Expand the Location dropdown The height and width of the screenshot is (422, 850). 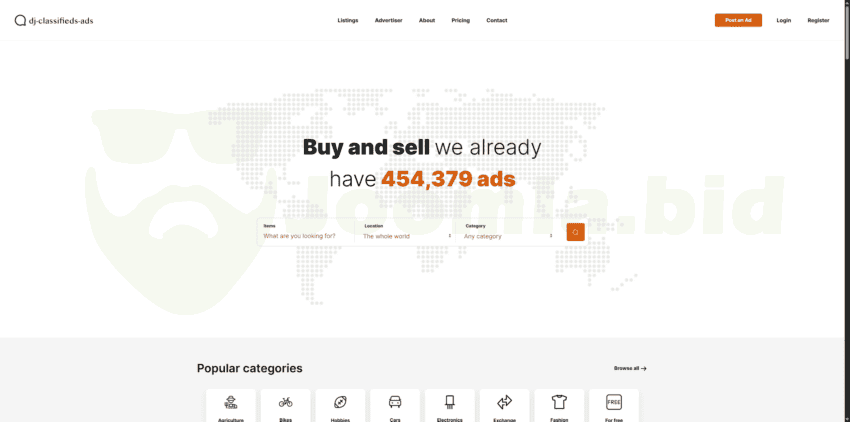point(407,236)
